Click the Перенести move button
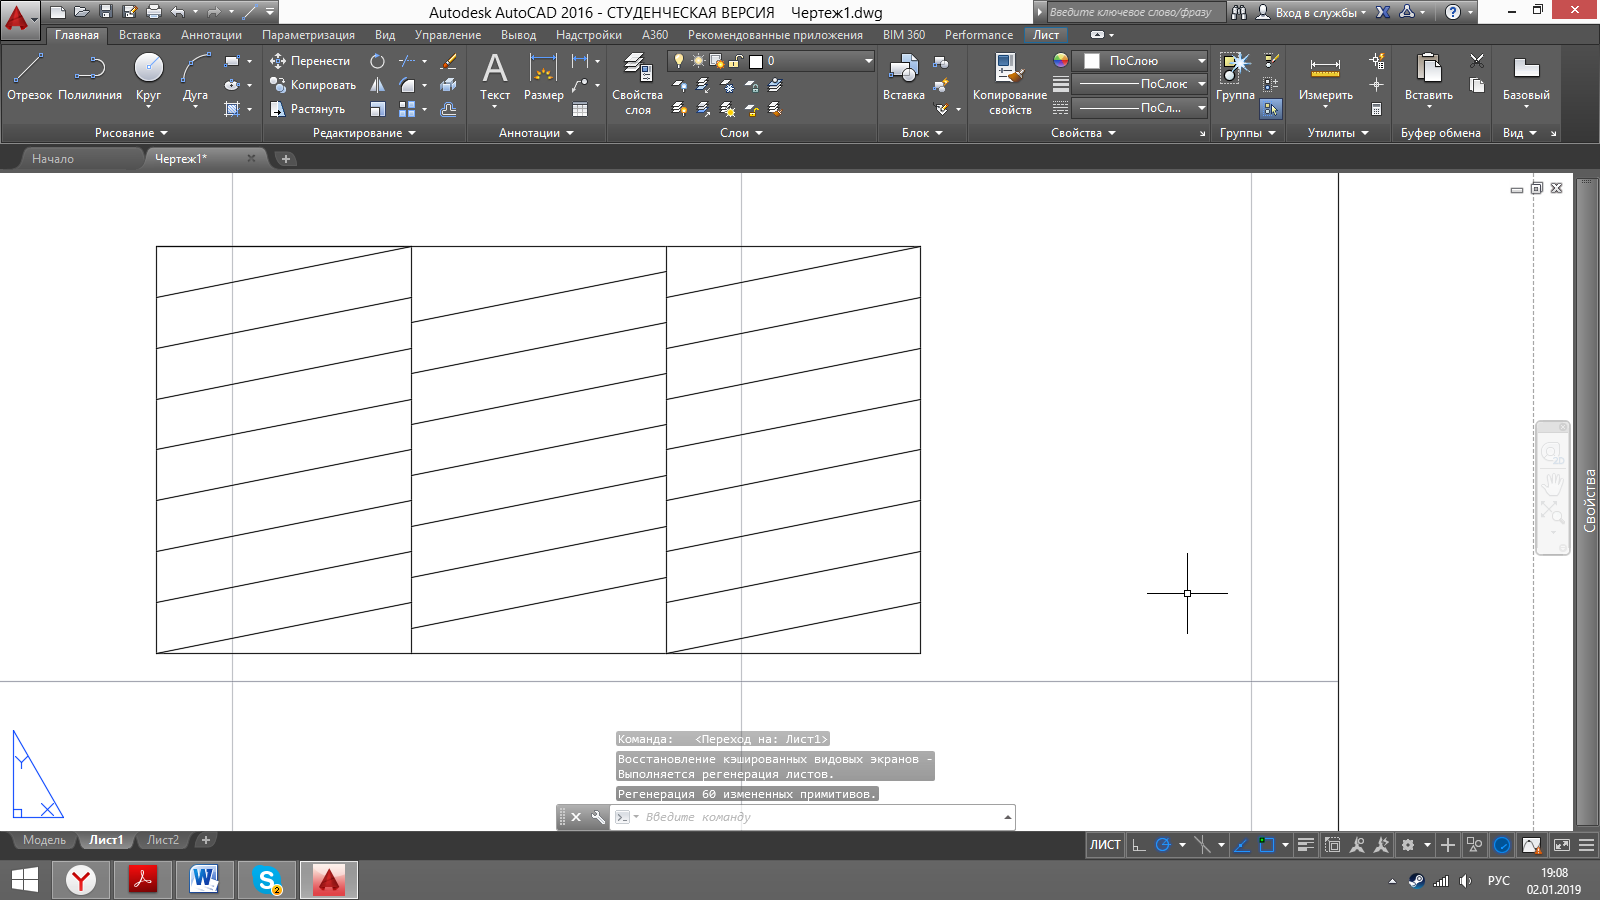The height and width of the screenshot is (900, 1600). [310, 61]
